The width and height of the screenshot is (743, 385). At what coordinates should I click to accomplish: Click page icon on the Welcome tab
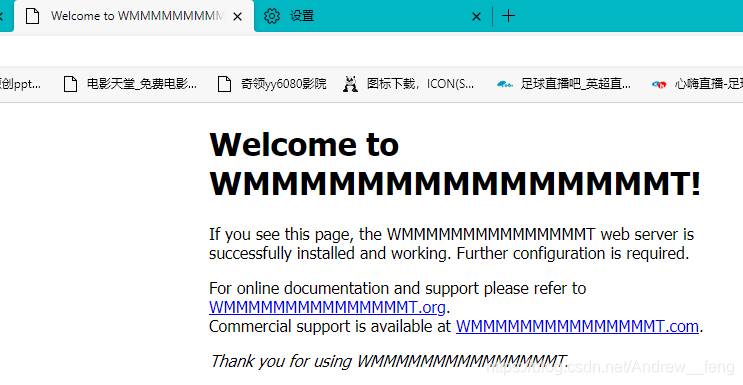tap(32, 16)
